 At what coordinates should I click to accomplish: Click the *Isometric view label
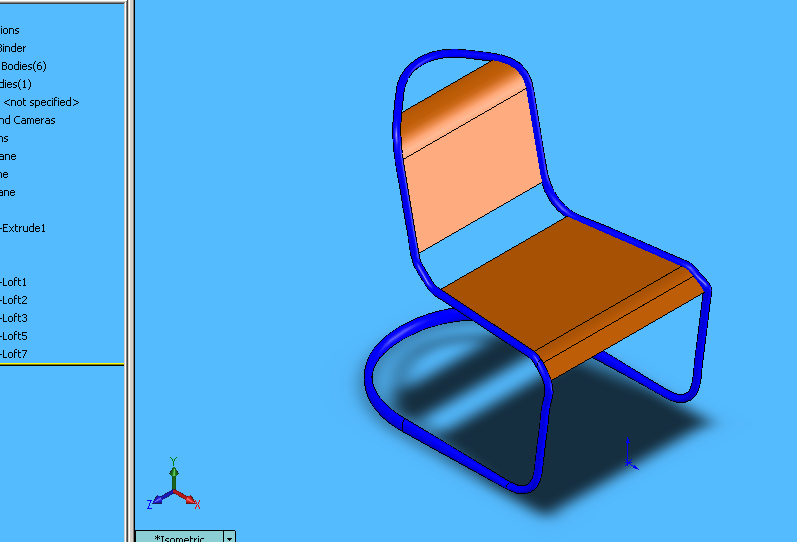pyautogui.click(x=179, y=538)
